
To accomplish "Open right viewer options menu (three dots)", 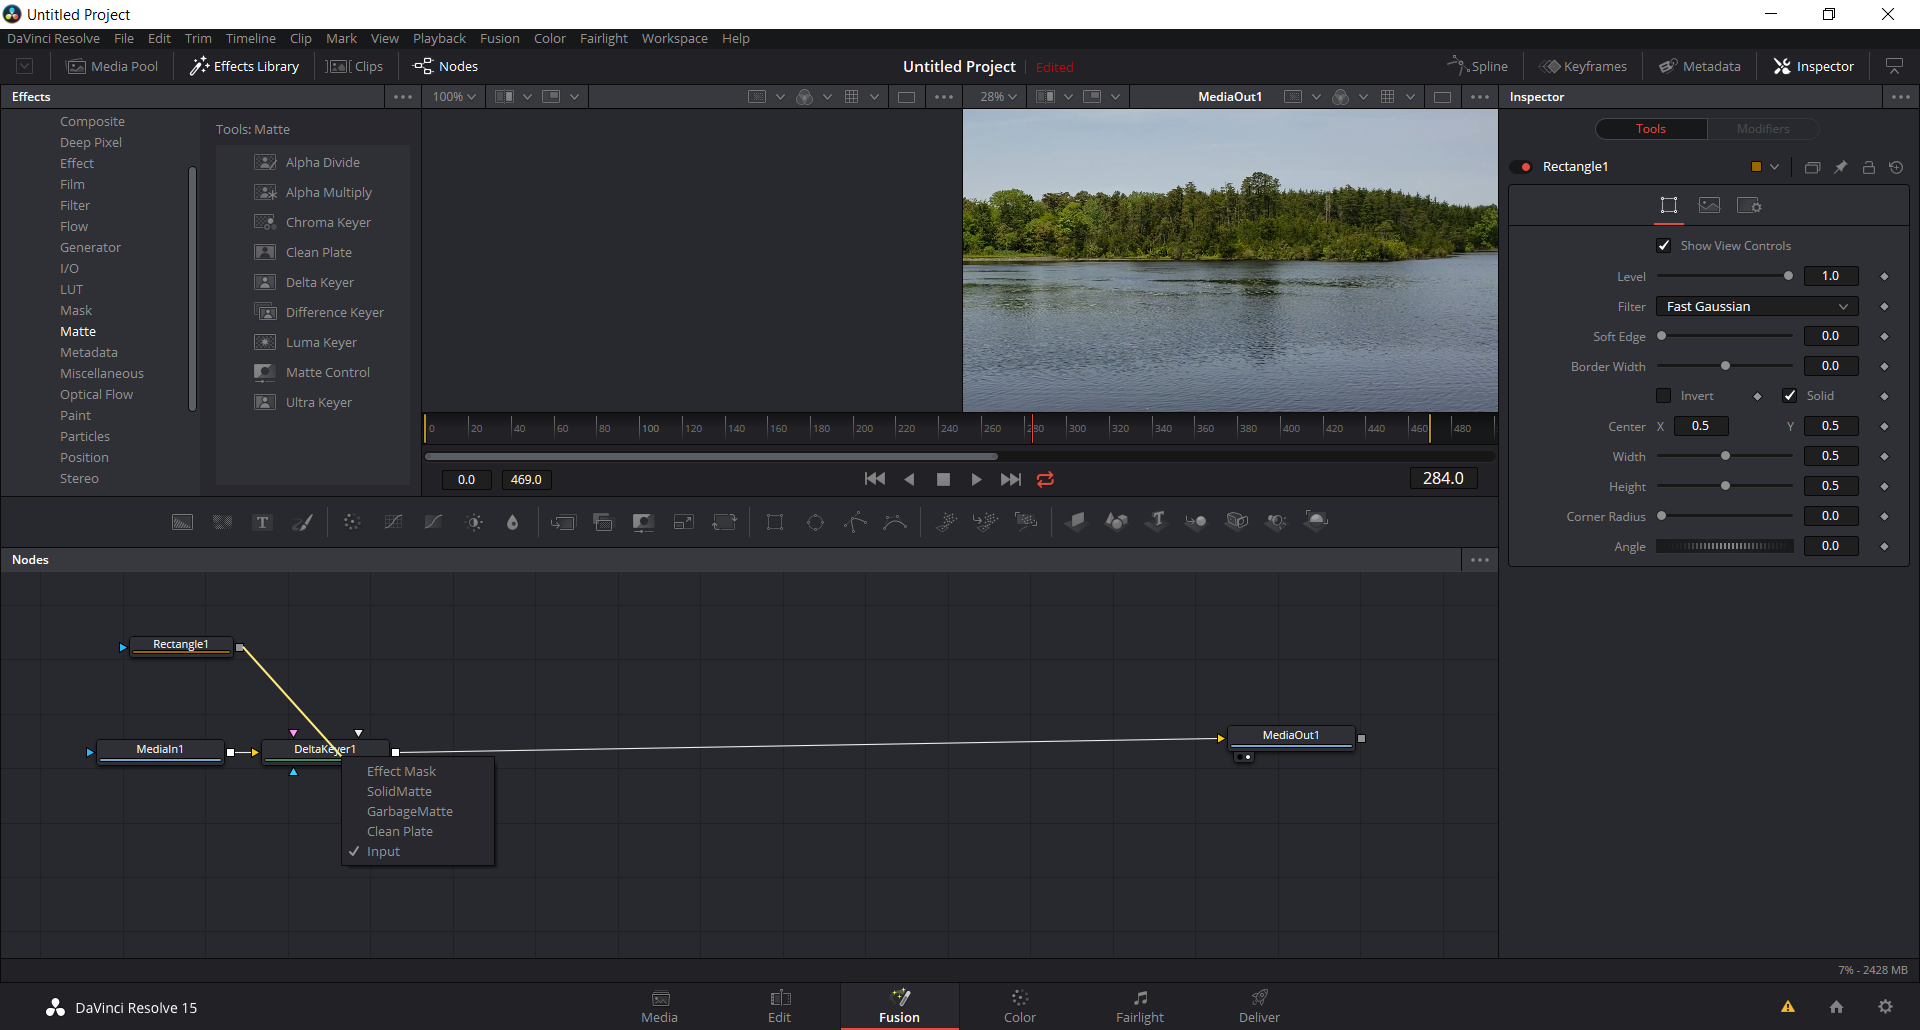I will 1480,97.
